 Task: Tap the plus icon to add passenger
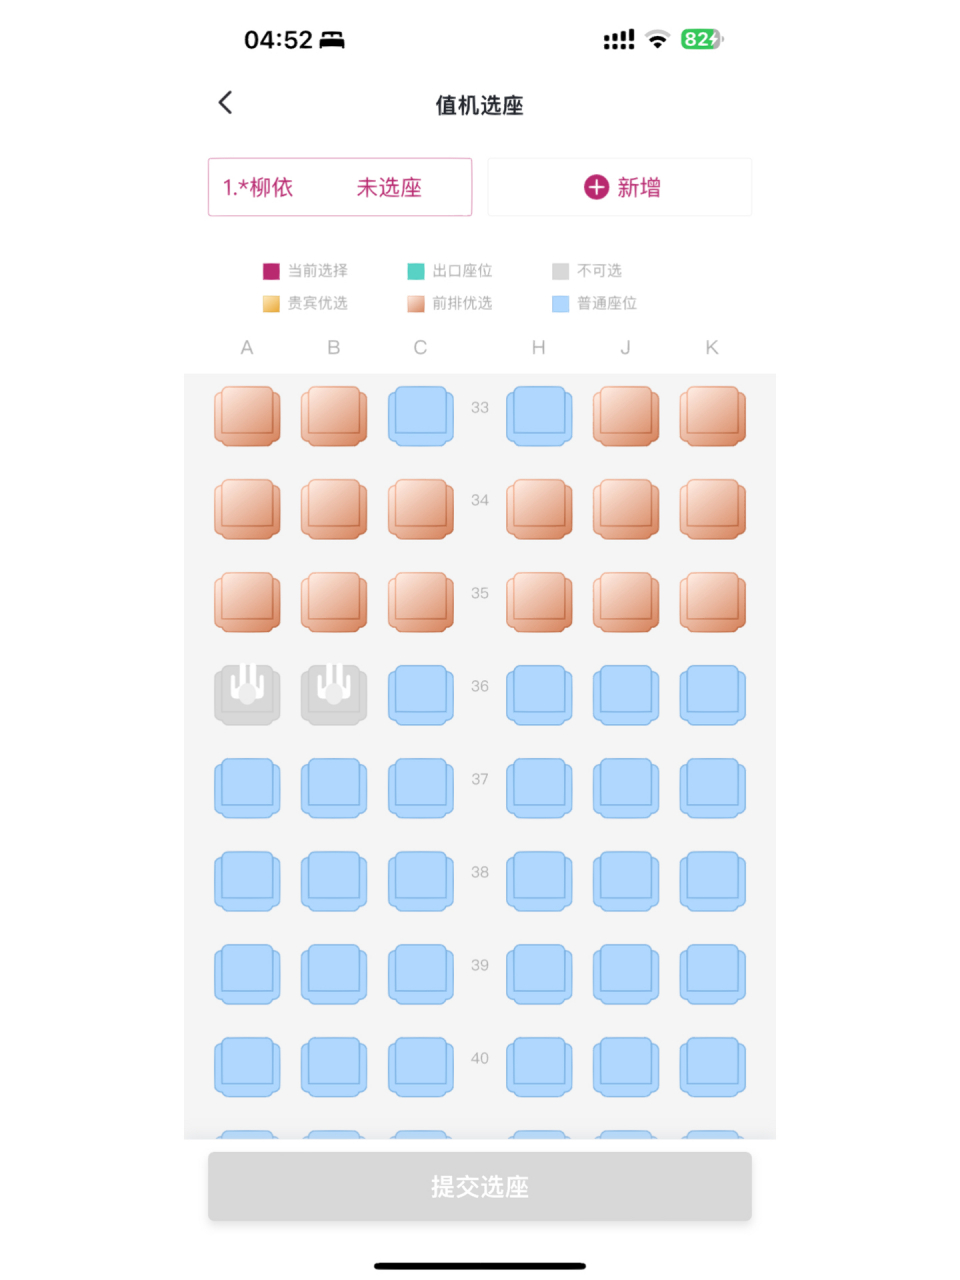596,187
